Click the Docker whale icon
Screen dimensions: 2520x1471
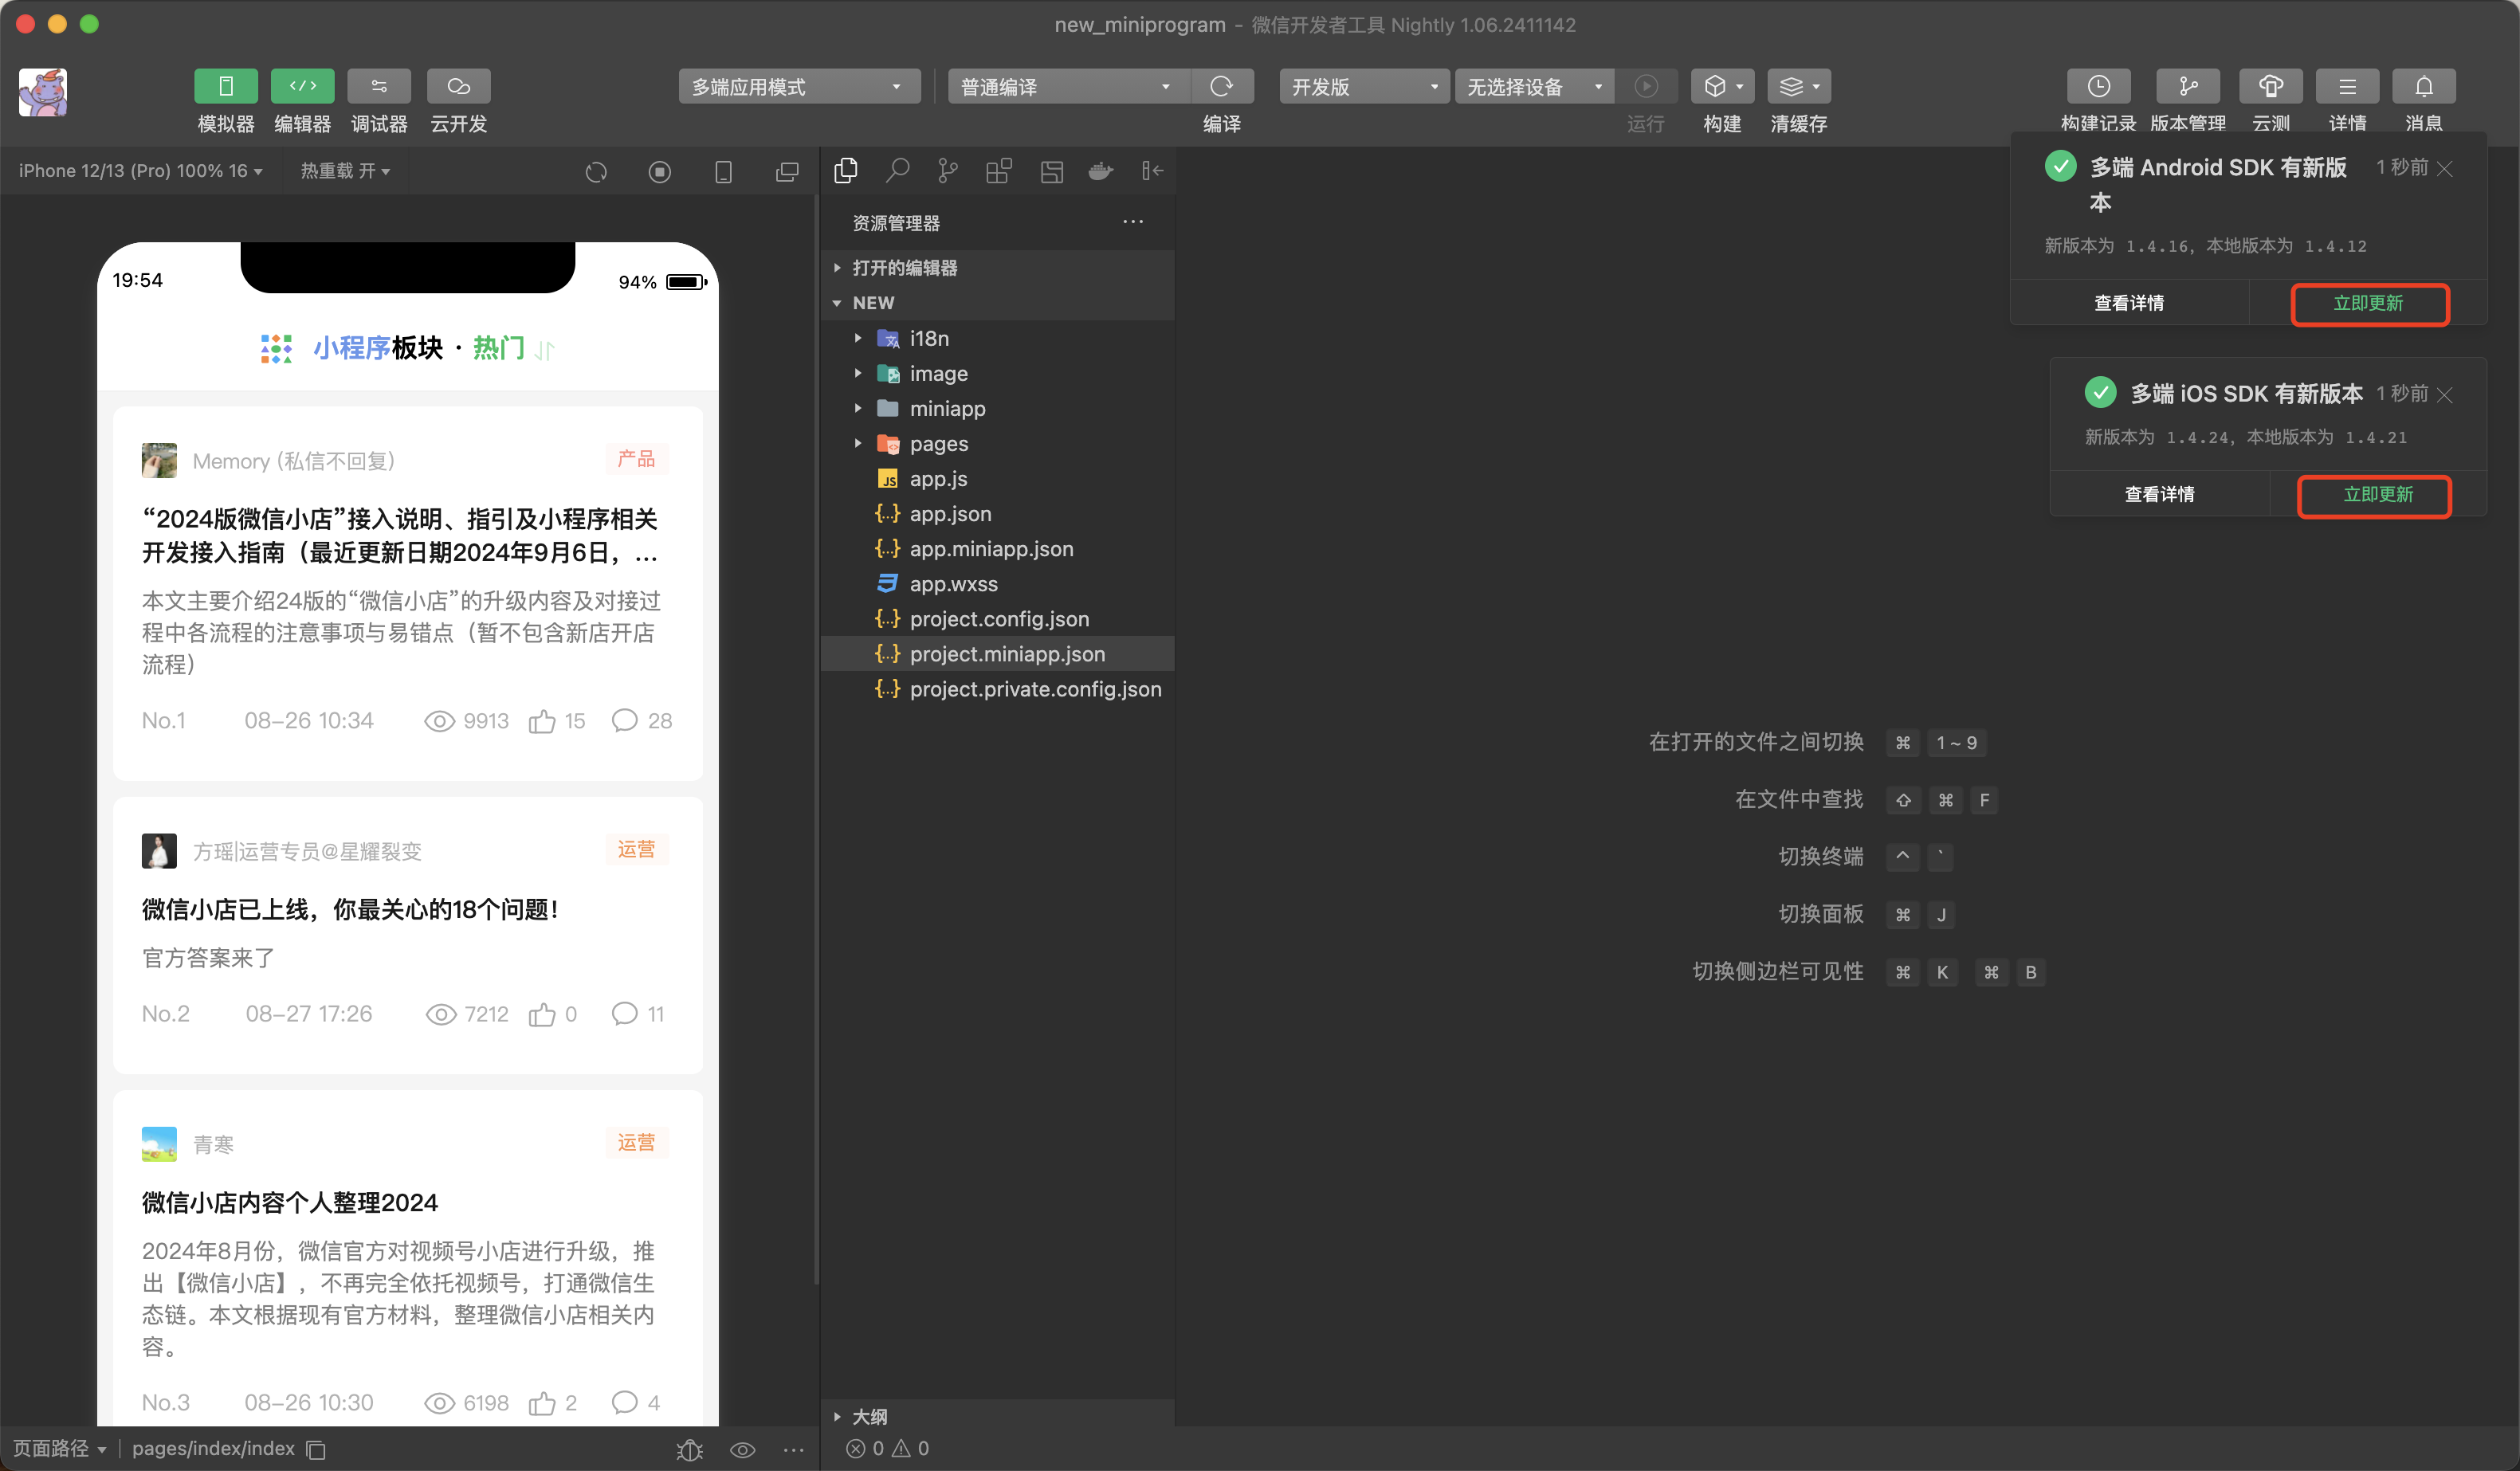[x=1101, y=171]
